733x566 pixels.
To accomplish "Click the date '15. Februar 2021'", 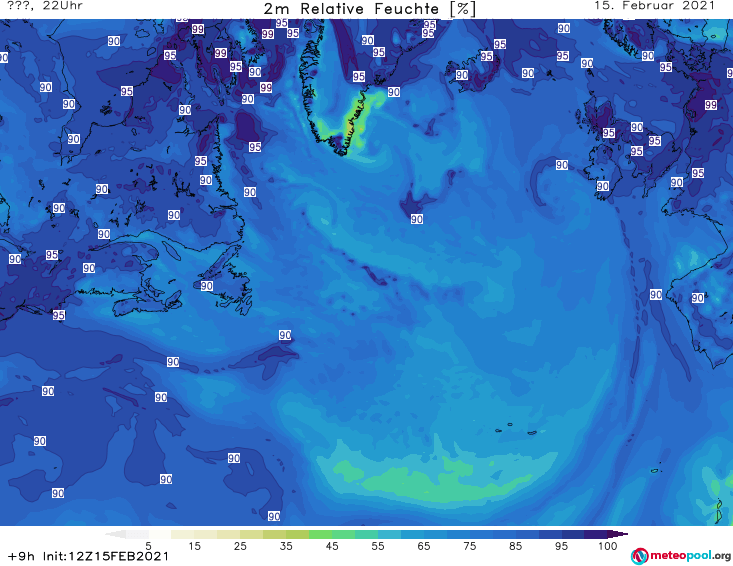I will pyautogui.click(x=654, y=6).
